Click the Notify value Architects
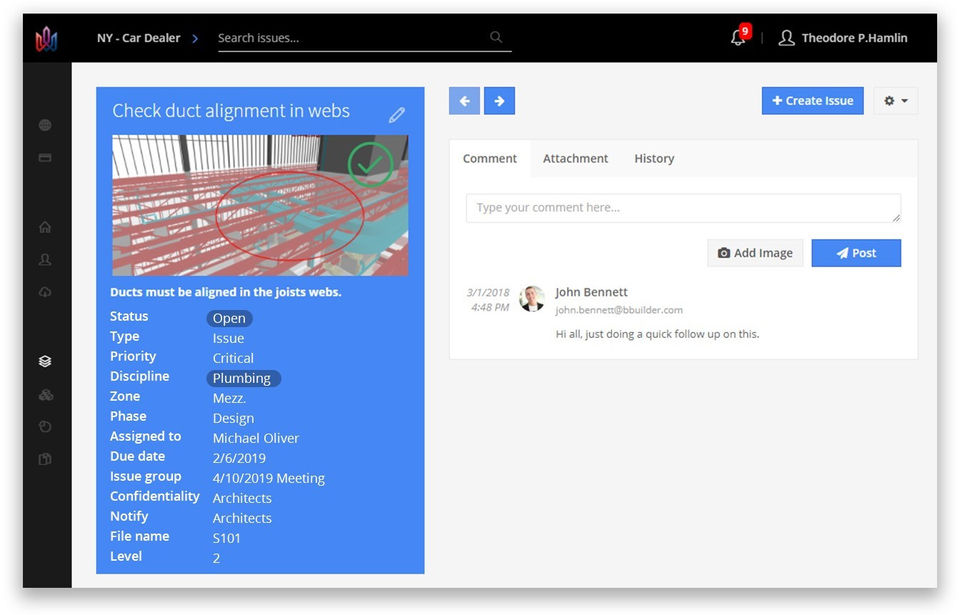 click(242, 518)
